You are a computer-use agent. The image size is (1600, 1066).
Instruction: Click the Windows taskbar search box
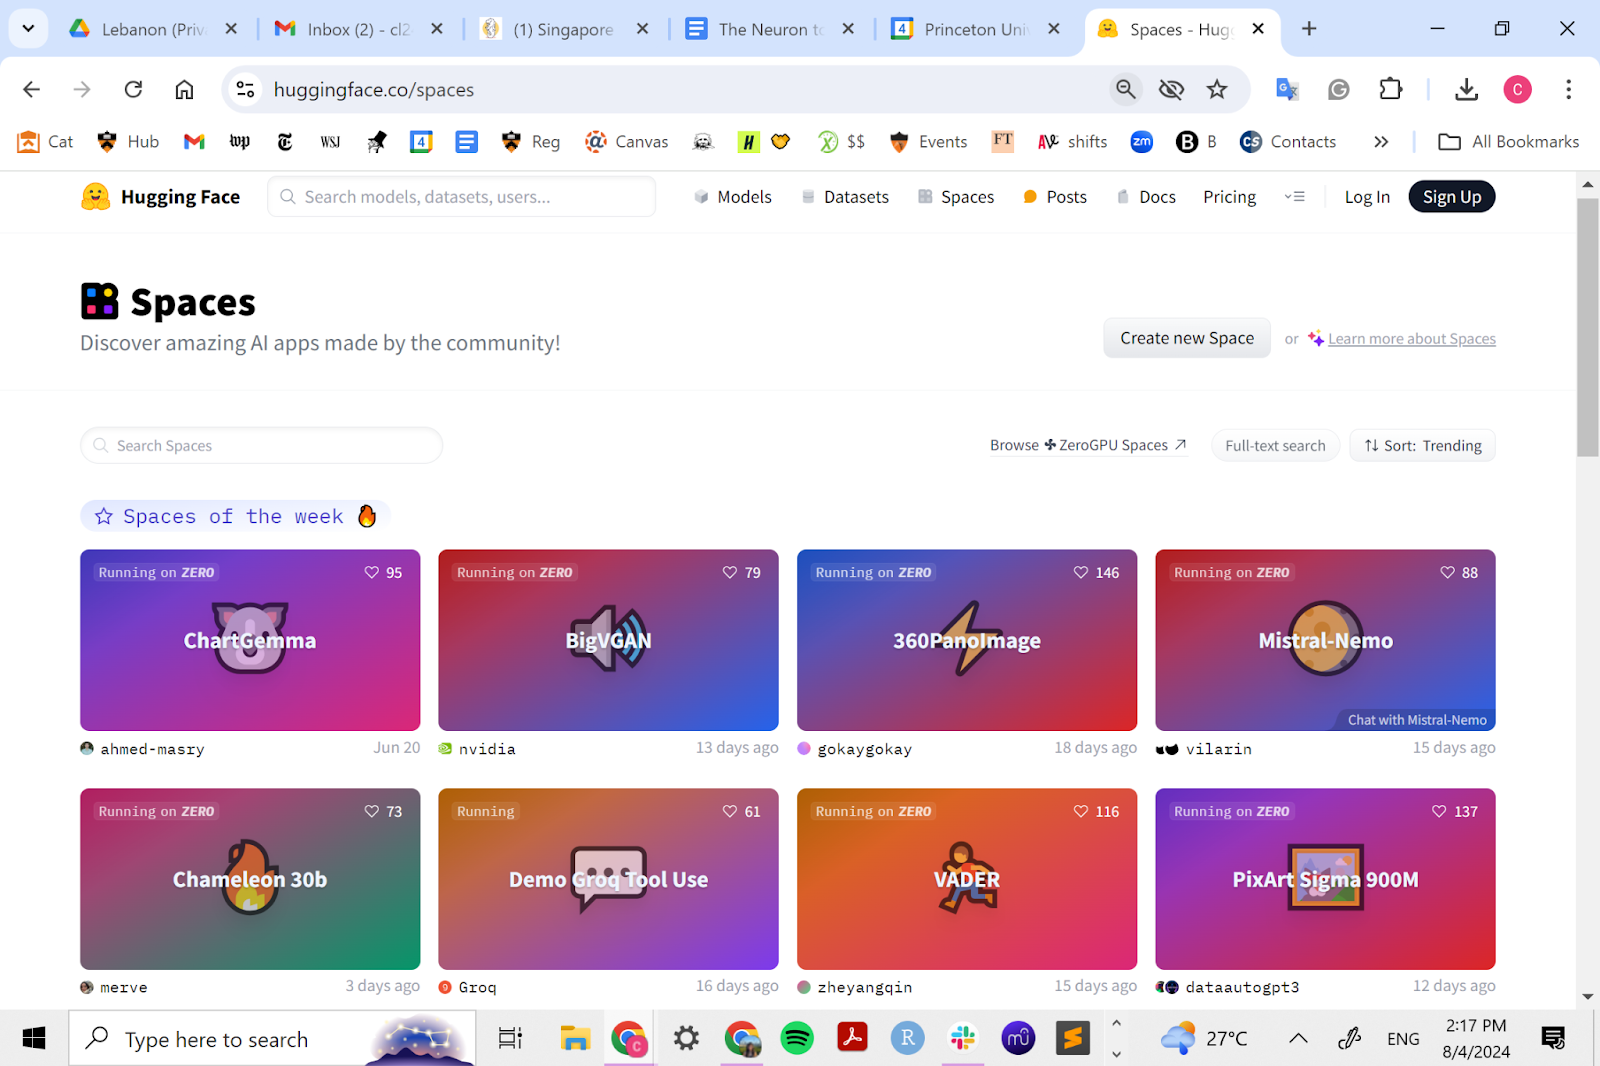(272, 1039)
